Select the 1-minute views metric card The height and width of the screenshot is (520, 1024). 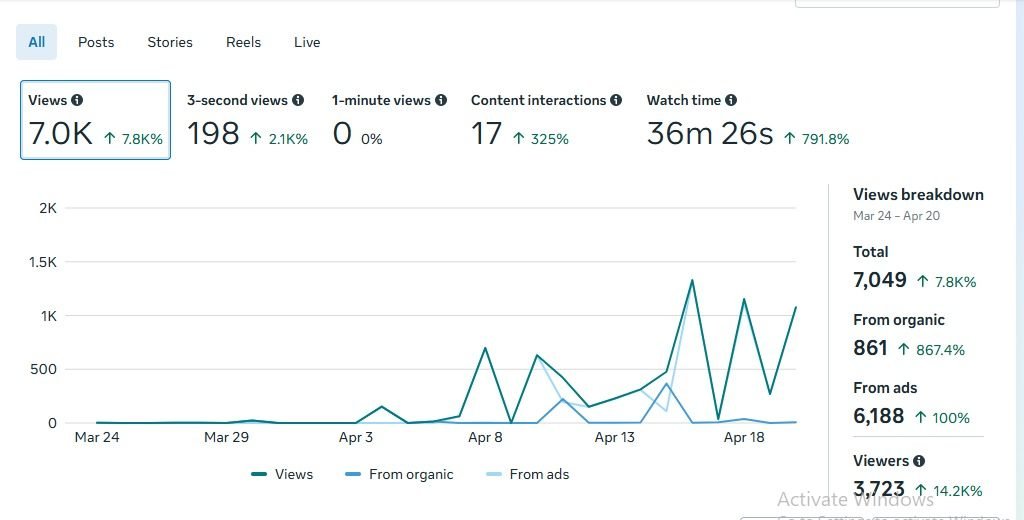click(x=389, y=120)
